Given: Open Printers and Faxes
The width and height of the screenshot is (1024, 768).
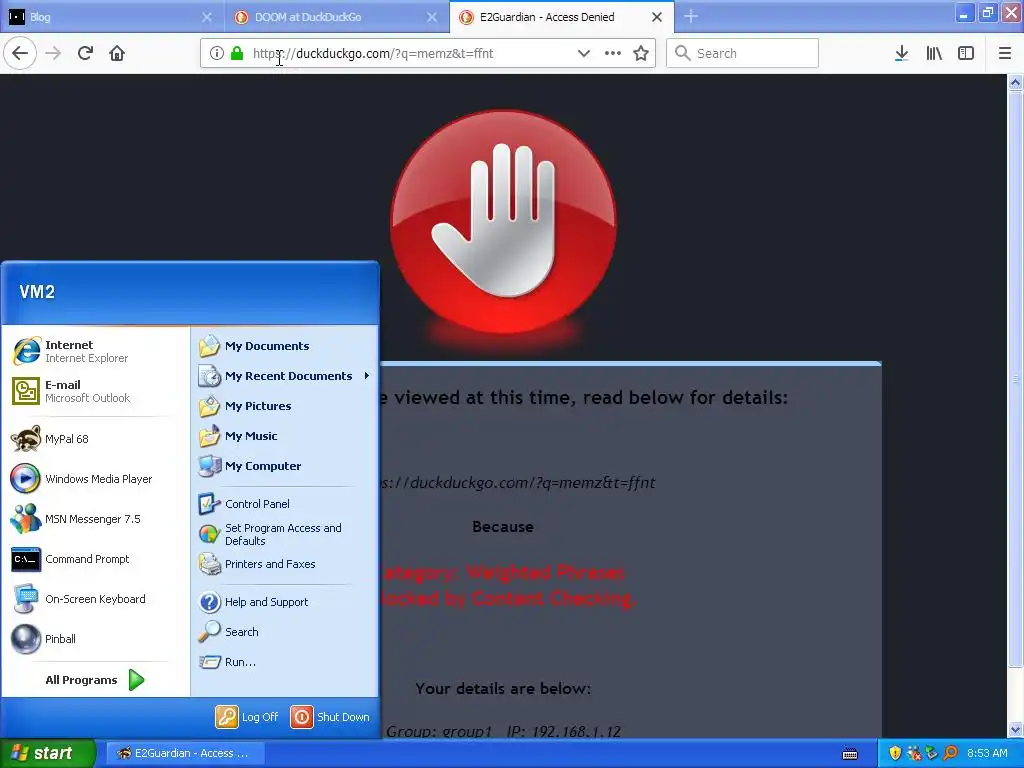Looking at the screenshot, I should (x=284, y=564).
